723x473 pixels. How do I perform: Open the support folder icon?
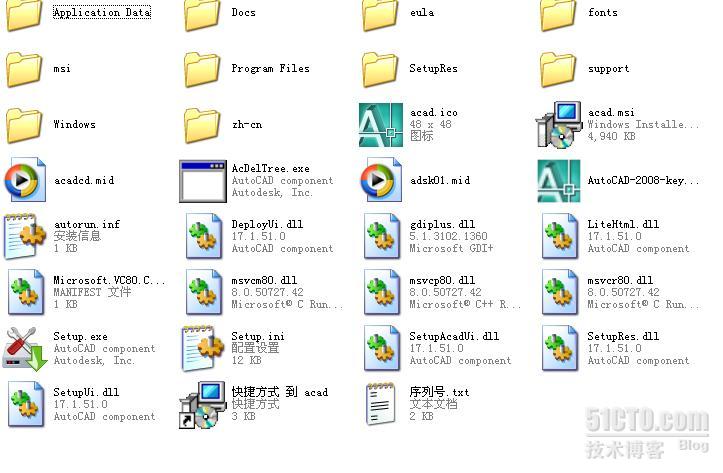pos(558,69)
